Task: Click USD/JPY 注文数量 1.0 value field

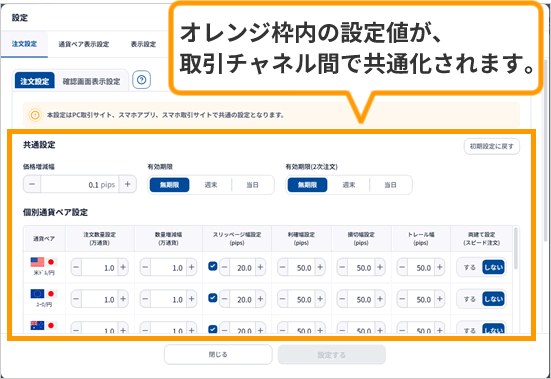Action: (100, 267)
